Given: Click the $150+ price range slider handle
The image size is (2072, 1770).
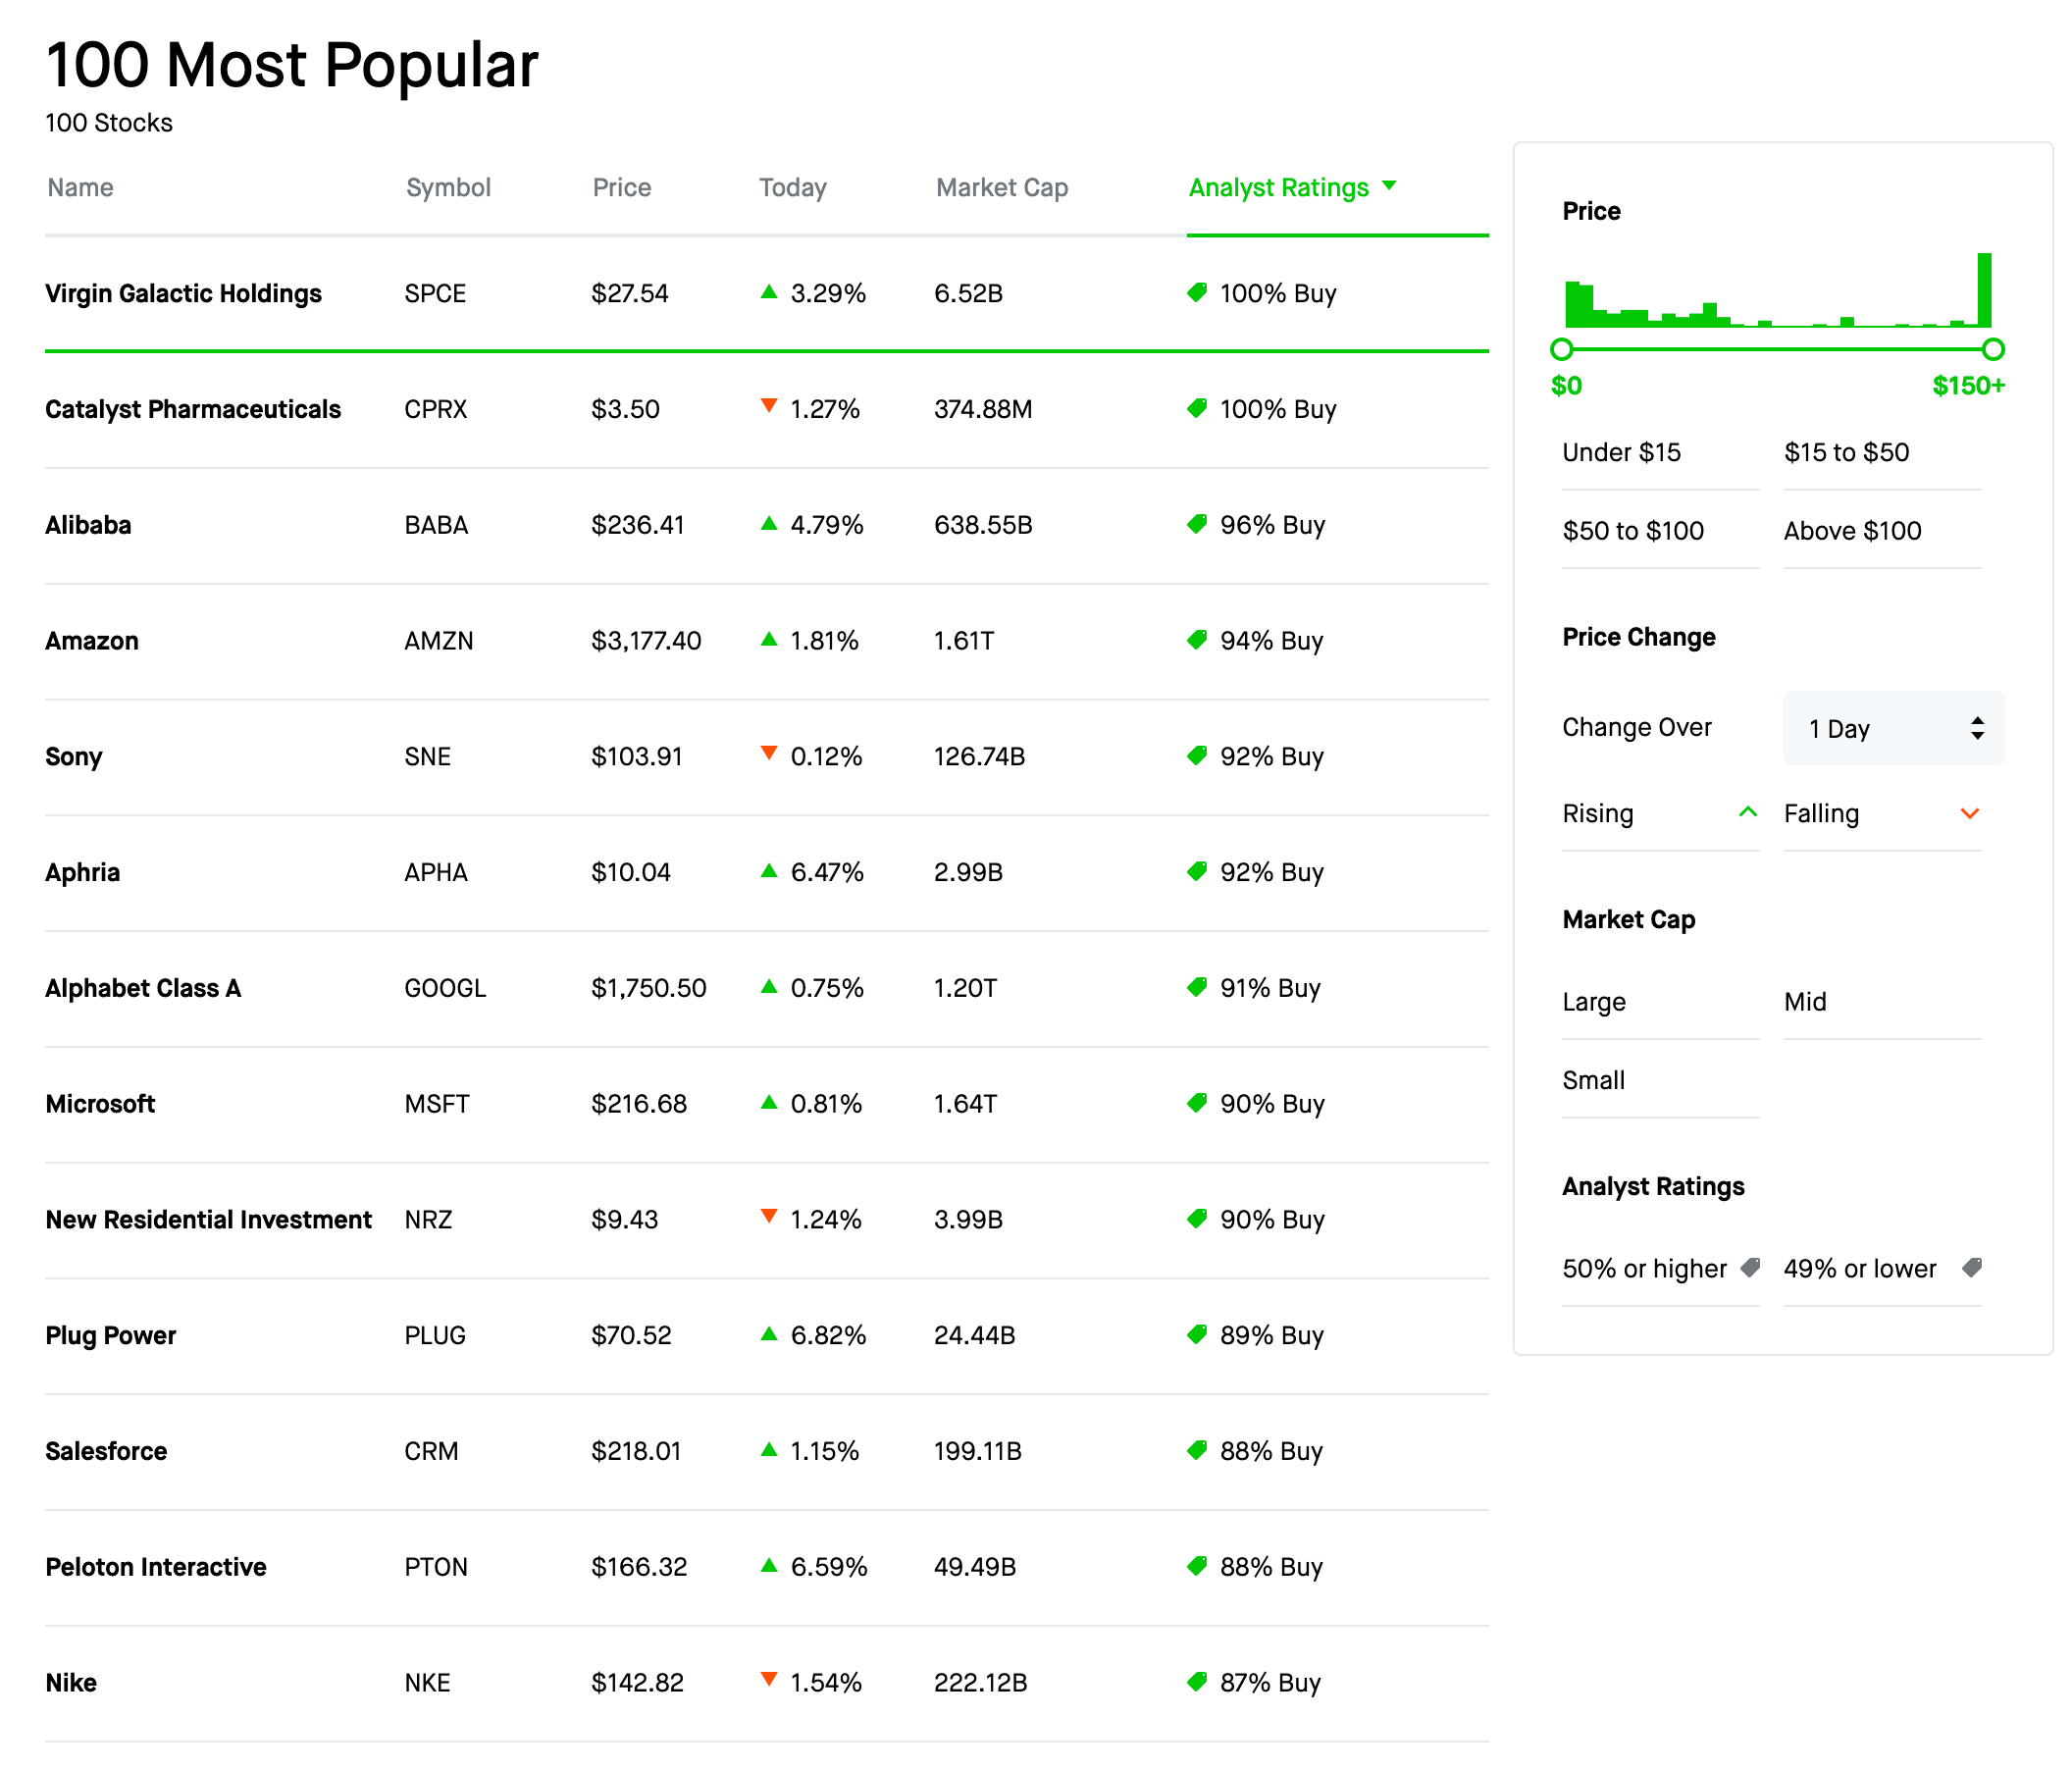Looking at the screenshot, I should pos(1993,349).
